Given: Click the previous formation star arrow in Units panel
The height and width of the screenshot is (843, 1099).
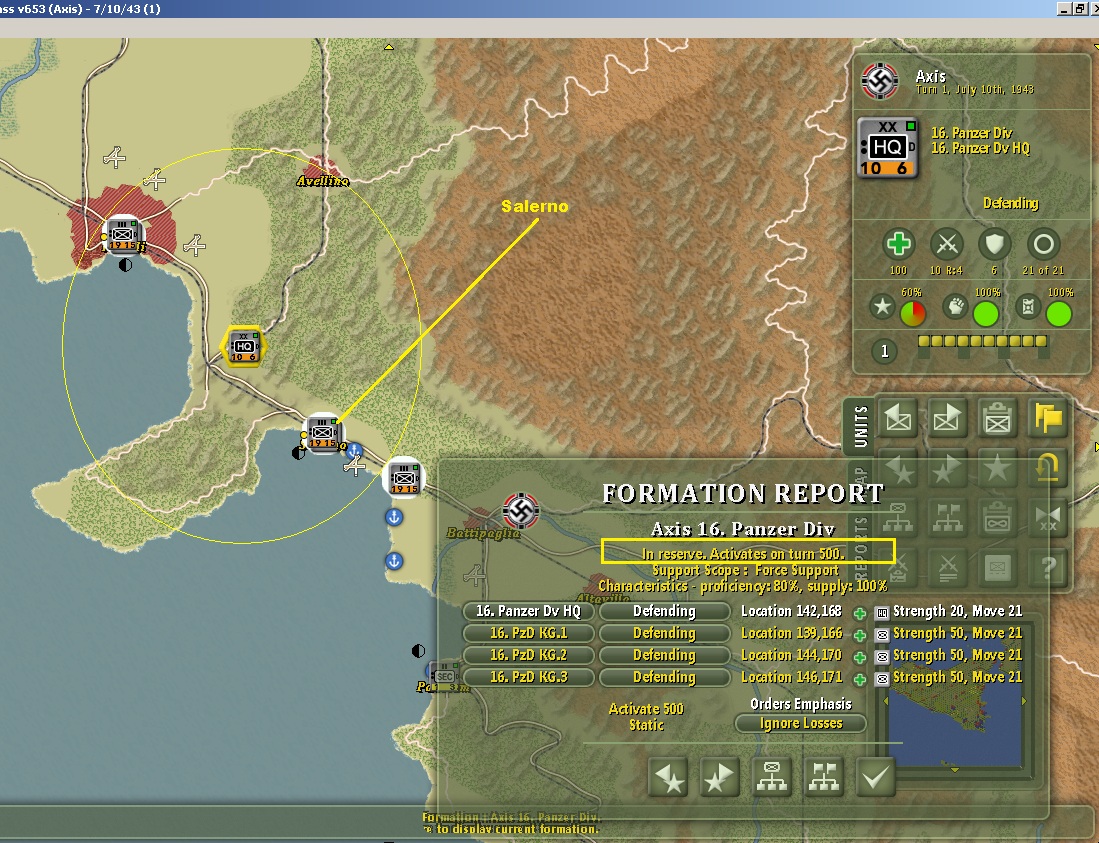Looking at the screenshot, I should click(898, 469).
